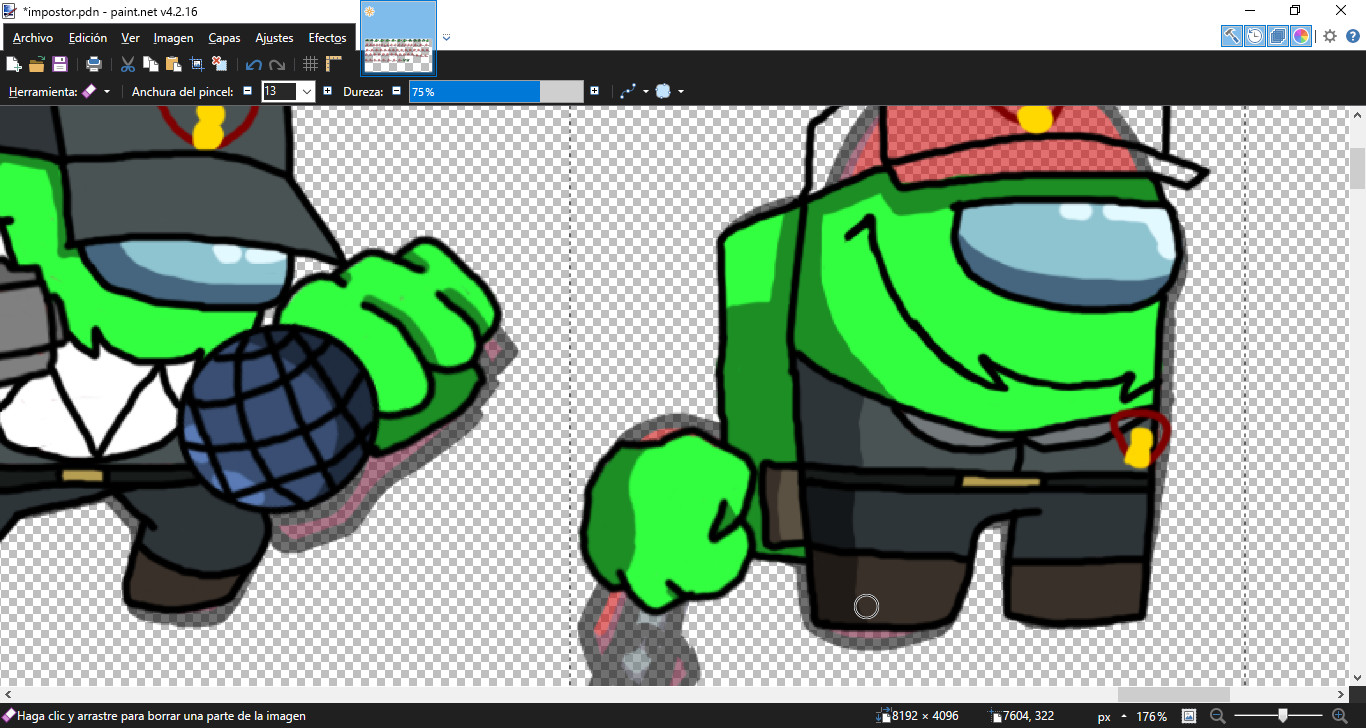
Task: Click the Paste clipboard icon
Action: [x=172, y=63]
